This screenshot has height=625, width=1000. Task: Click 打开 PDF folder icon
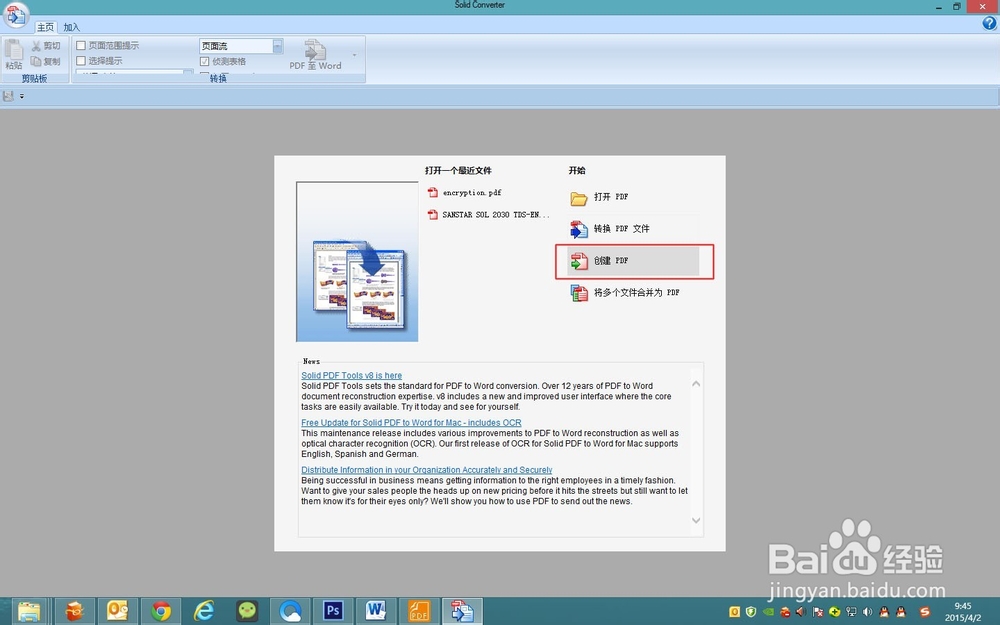pyautogui.click(x=578, y=198)
